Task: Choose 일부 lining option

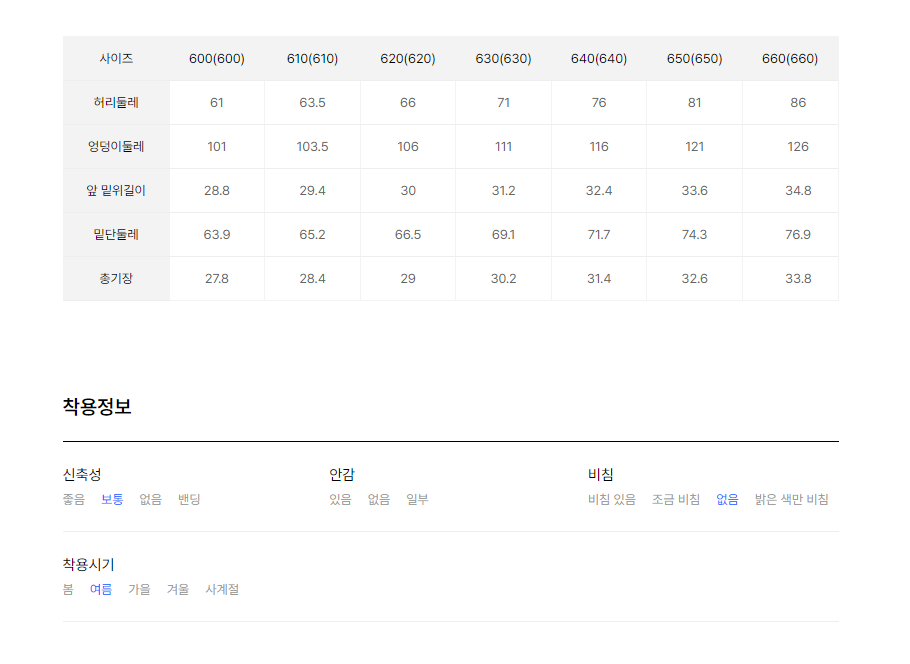Action: 417,499
